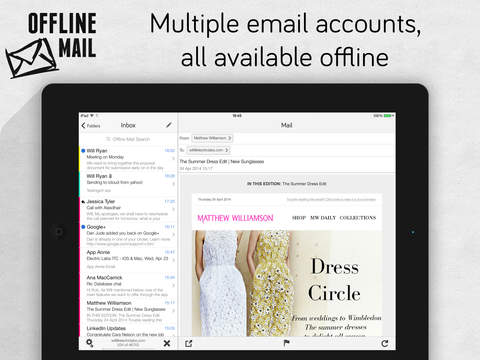Click the MW DAILY newsletter link
Screen dimensions: 480x360
click(x=323, y=218)
